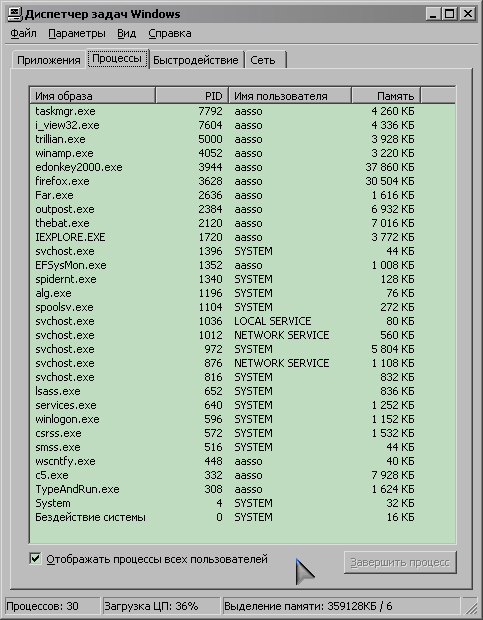Select the edonkey2000.exe process row
The image size is (483, 620).
[x=242, y=167]
